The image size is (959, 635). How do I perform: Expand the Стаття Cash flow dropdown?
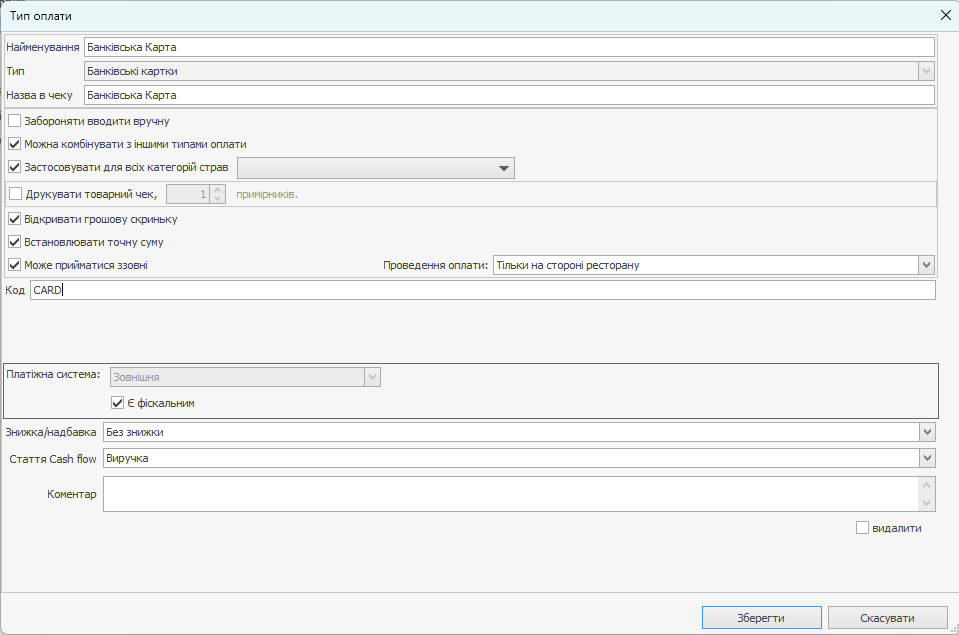(x=926, y=457)
